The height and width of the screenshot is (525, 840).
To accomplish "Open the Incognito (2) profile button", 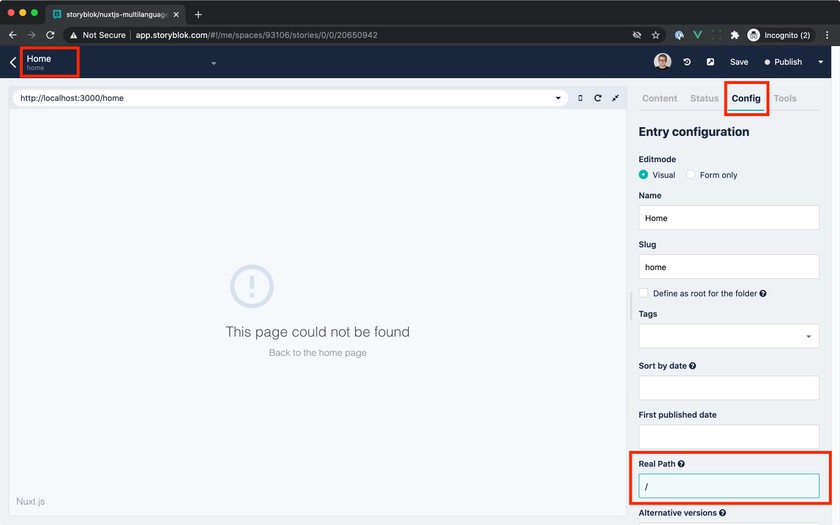I will click(781, 35).
